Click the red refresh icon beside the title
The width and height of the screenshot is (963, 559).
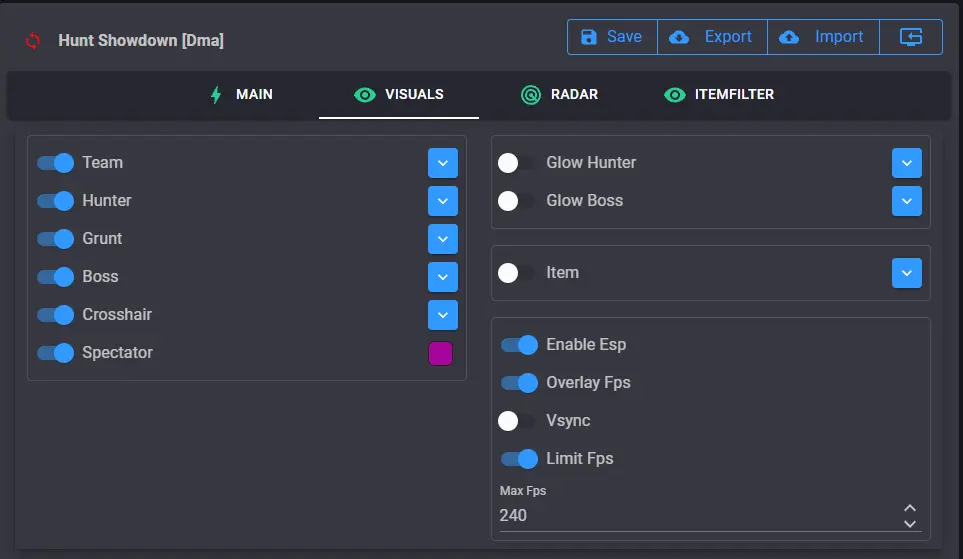33,41
